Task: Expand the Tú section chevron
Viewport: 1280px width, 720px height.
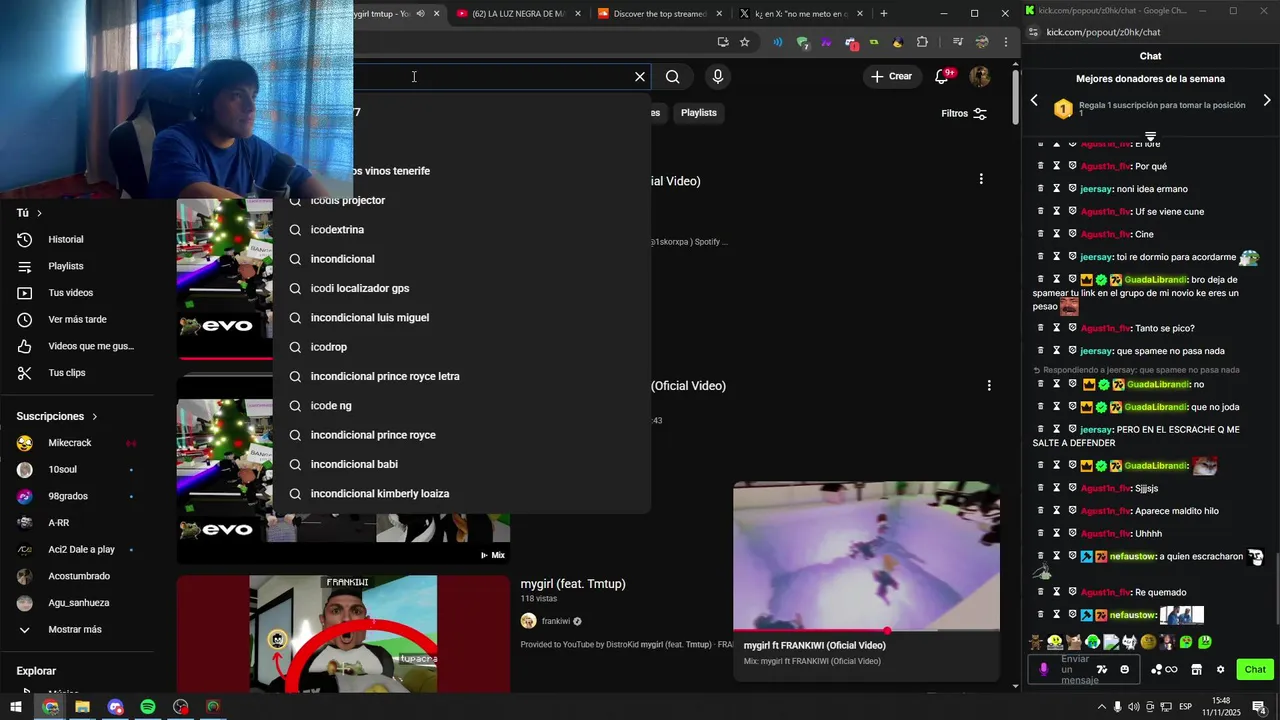Action: [x=39, y=213]
